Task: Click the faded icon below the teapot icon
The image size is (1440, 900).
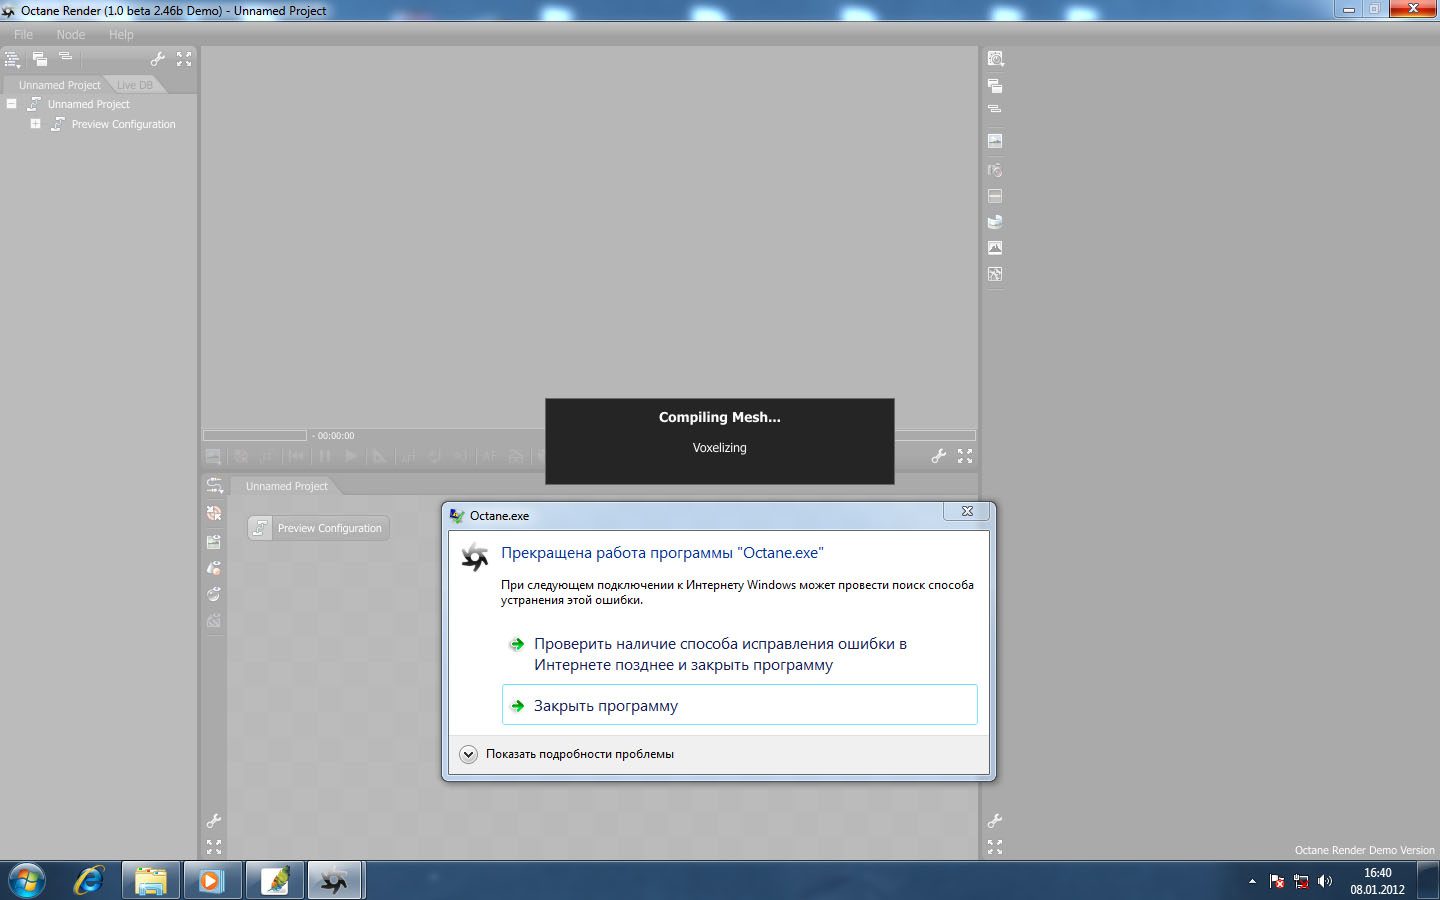Action: click(x=214, y=621)
